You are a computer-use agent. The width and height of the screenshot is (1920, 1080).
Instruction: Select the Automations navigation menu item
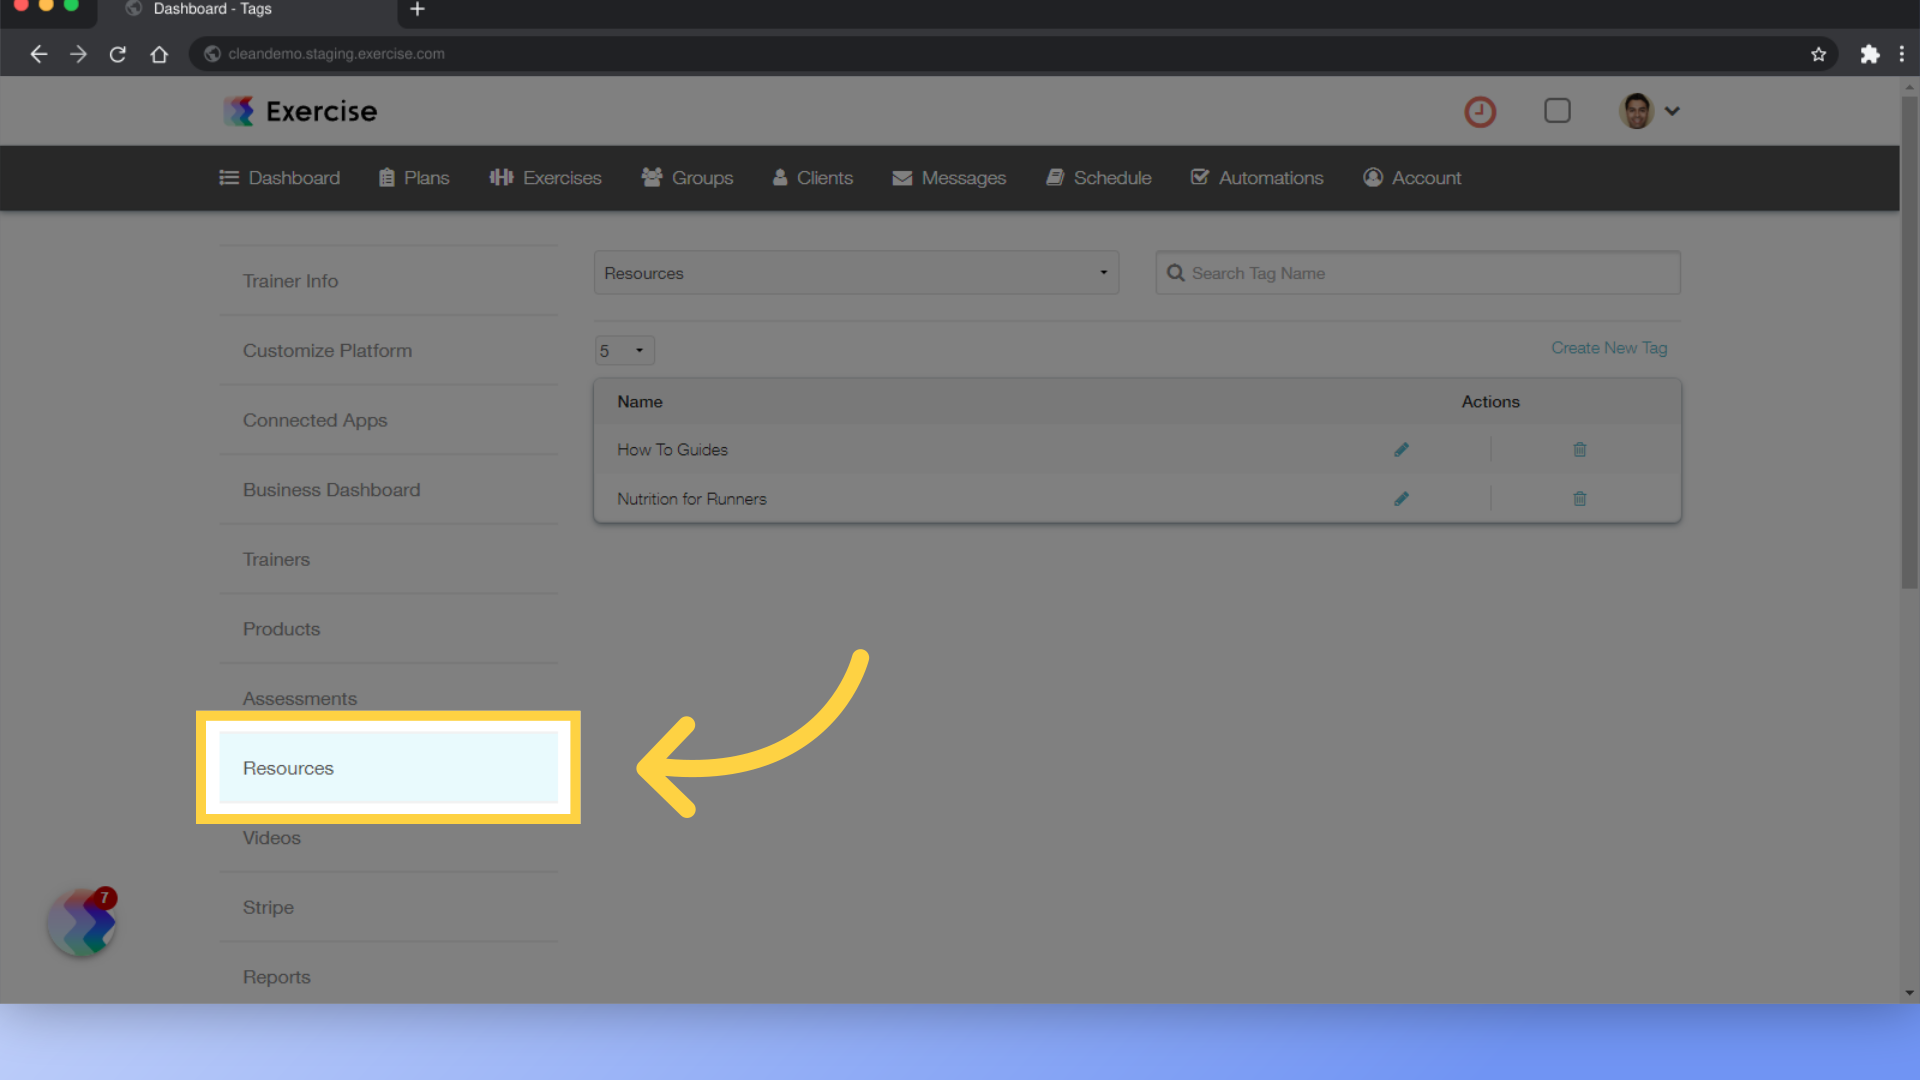click(x=1257, y=177)
